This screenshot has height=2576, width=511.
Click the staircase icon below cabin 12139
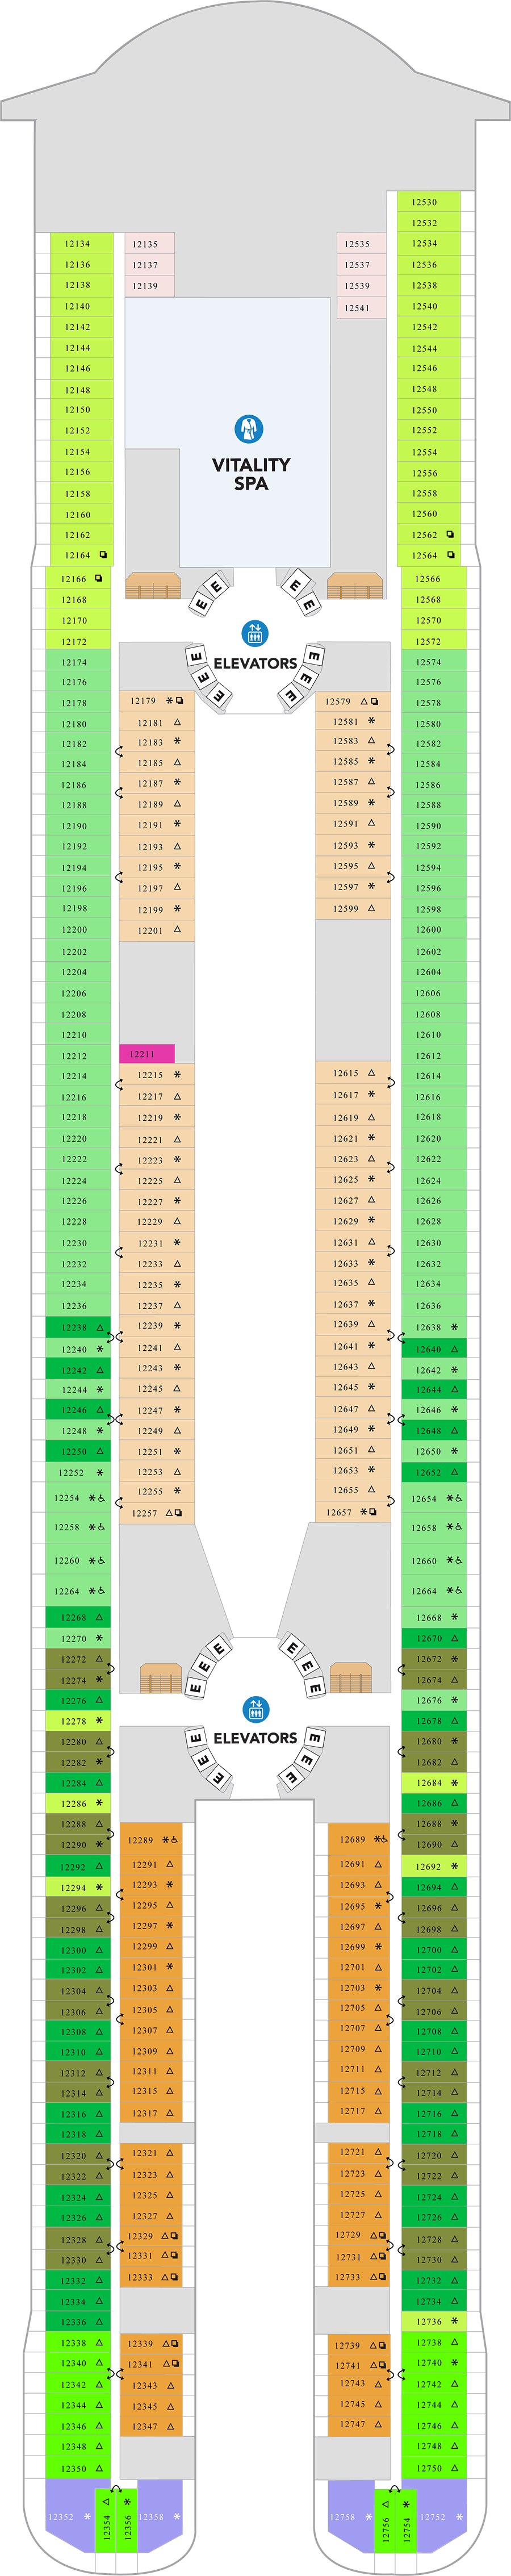(x=153, y=586)
